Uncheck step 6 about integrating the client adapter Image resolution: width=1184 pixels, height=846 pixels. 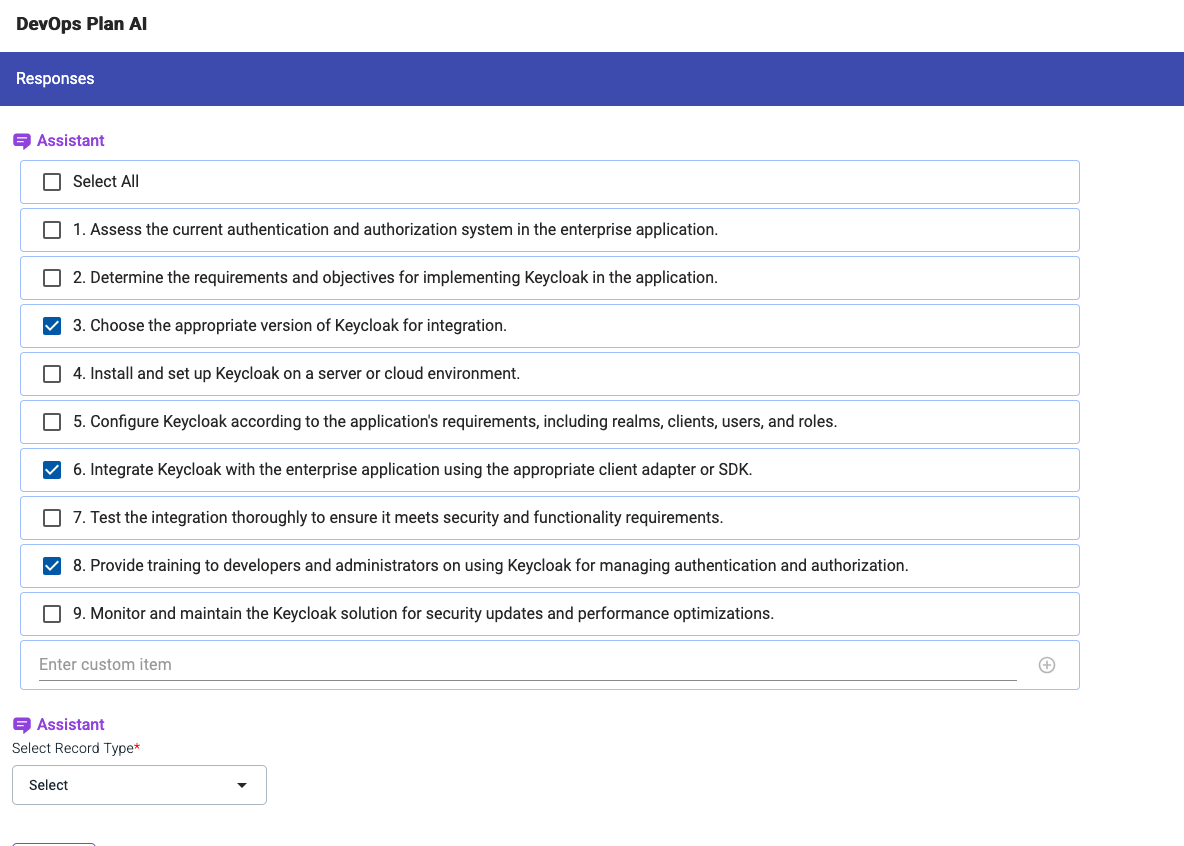51,469
